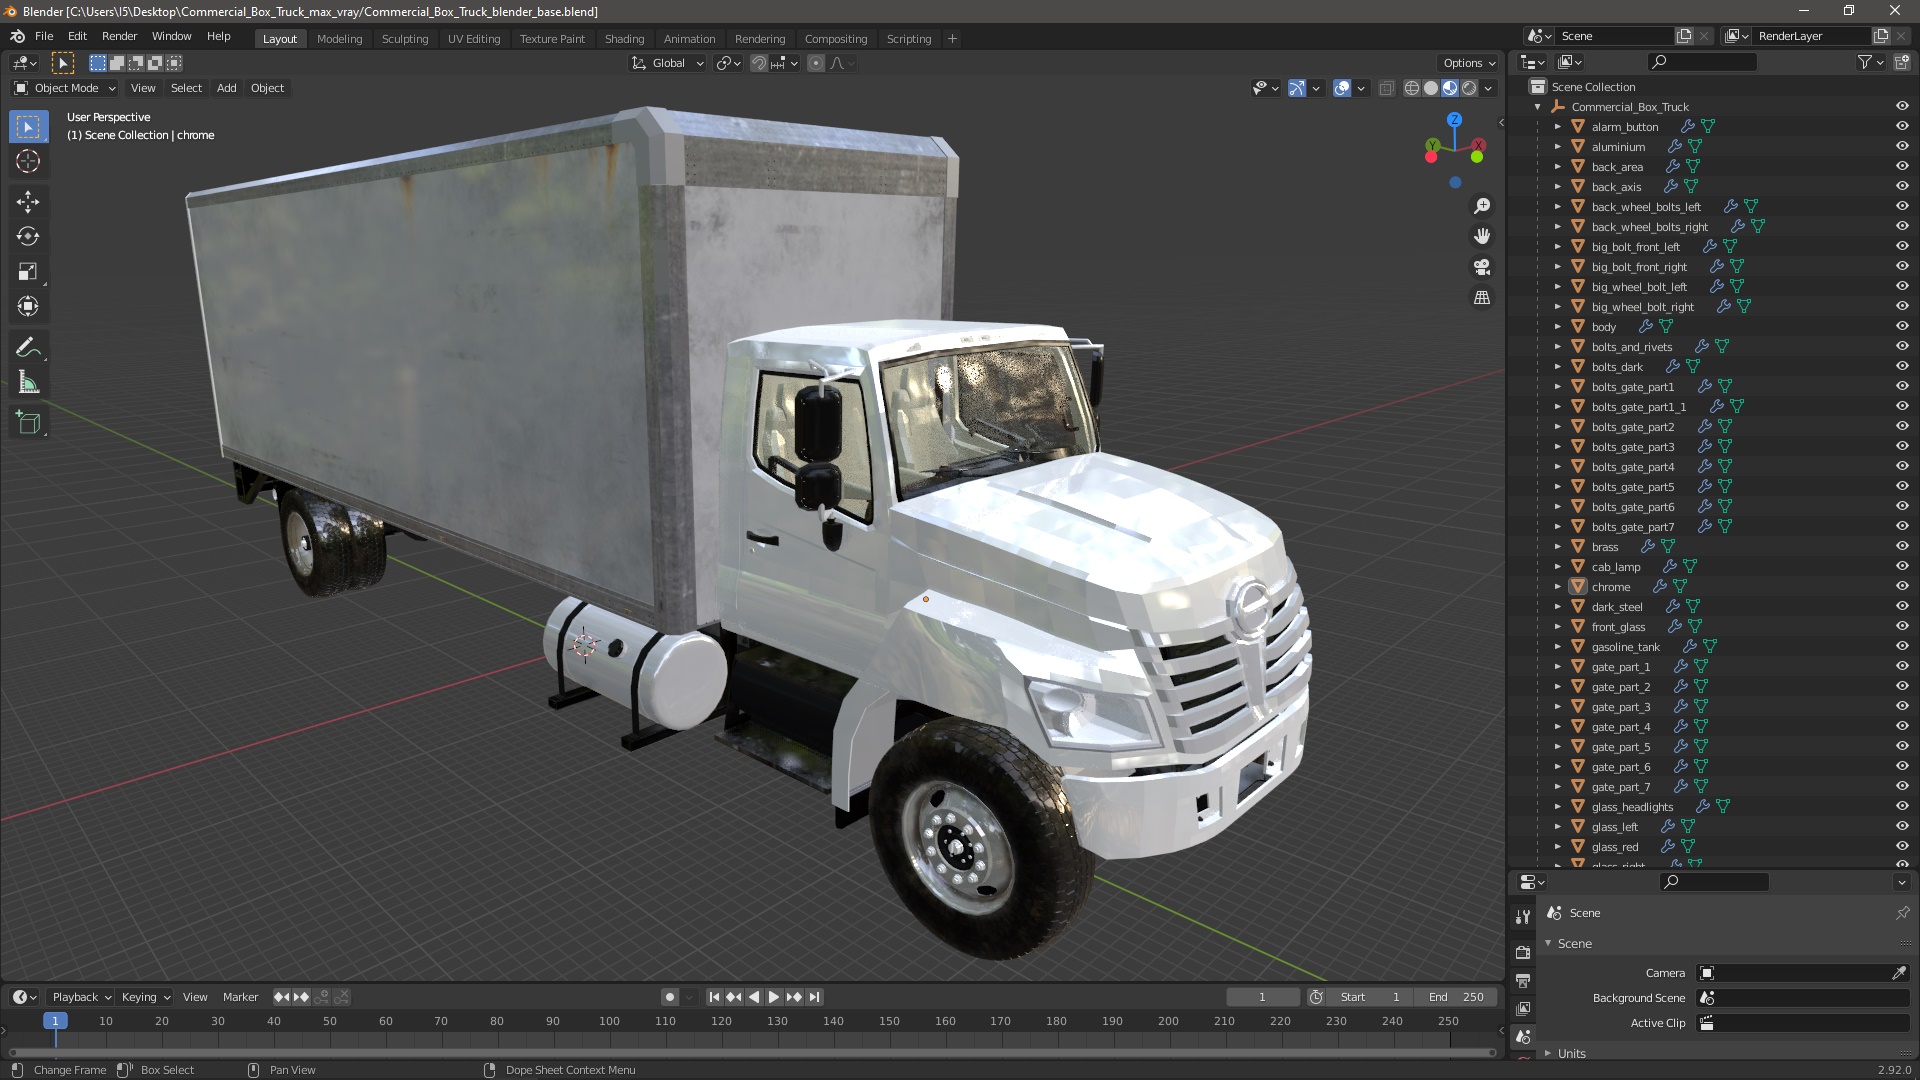This screenshot has height=1080, width=1920.
Task: Open the timeline View menu
Action: (x=195, y=997)
